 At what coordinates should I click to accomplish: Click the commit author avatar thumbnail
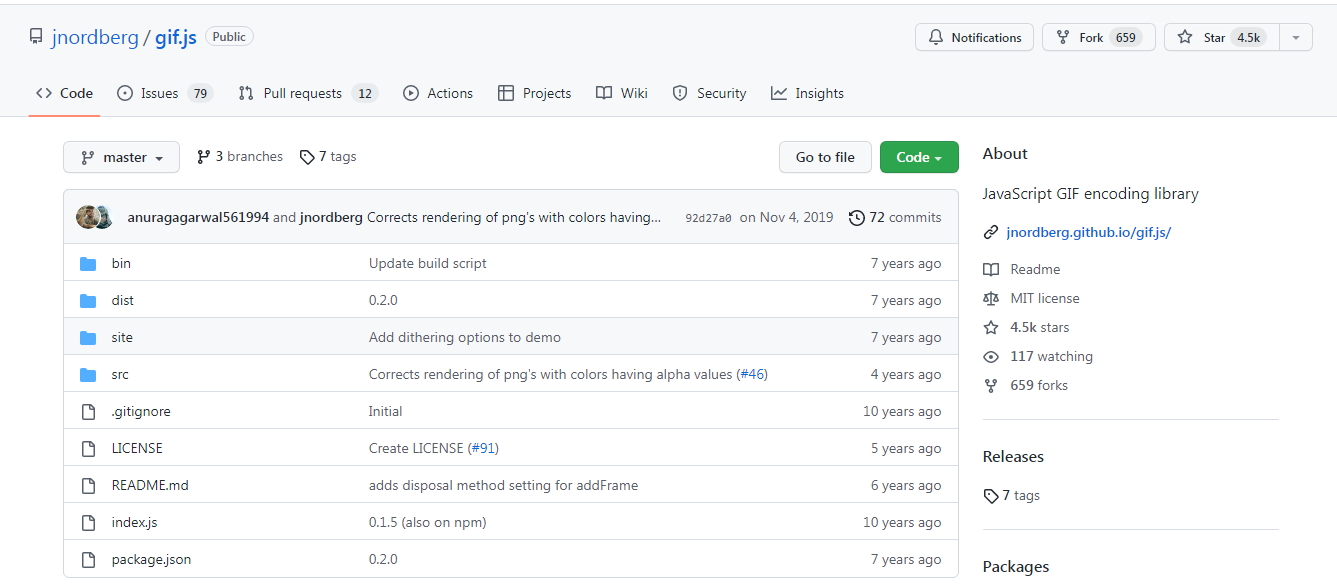tap(94, 217)
